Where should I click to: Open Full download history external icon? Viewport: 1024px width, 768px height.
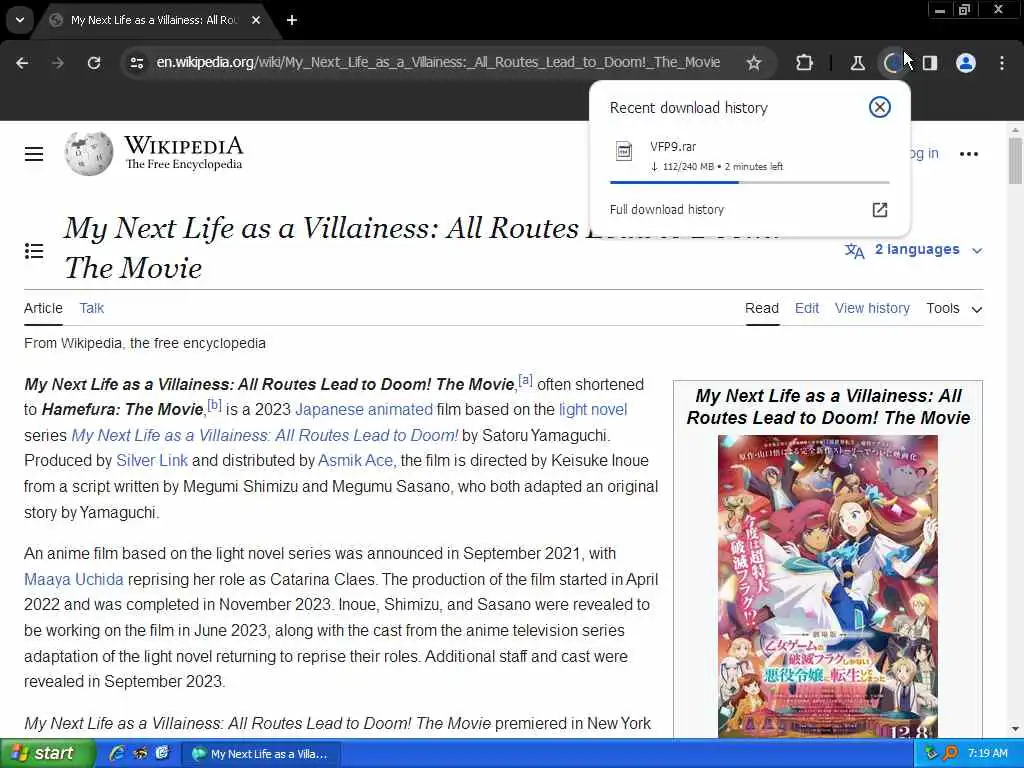pos(880,210)
